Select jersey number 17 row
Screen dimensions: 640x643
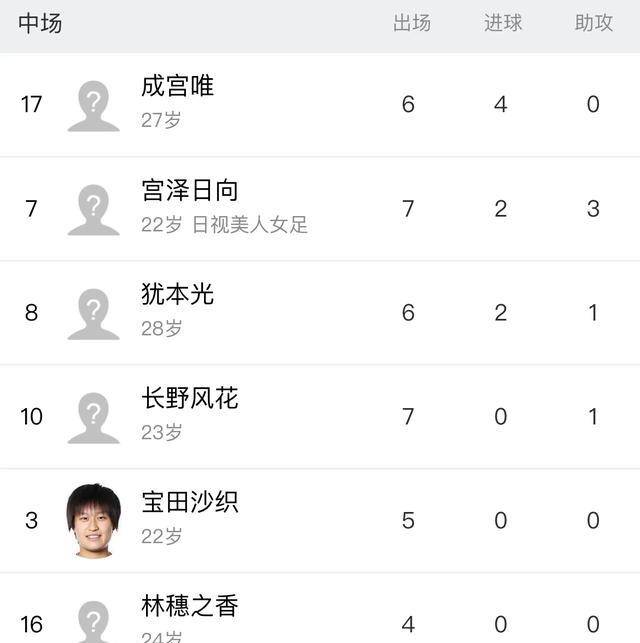coord(320,105)
